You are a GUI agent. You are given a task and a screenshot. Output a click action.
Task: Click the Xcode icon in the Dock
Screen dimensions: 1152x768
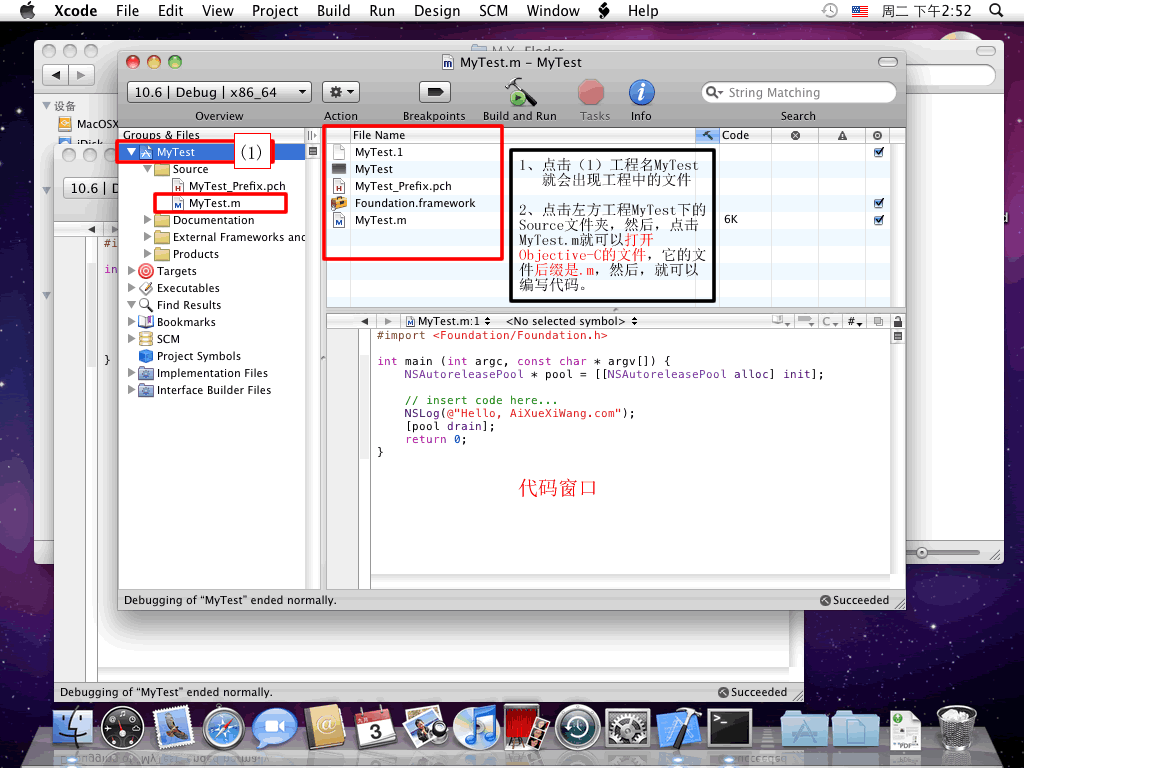tap(679, 727)
